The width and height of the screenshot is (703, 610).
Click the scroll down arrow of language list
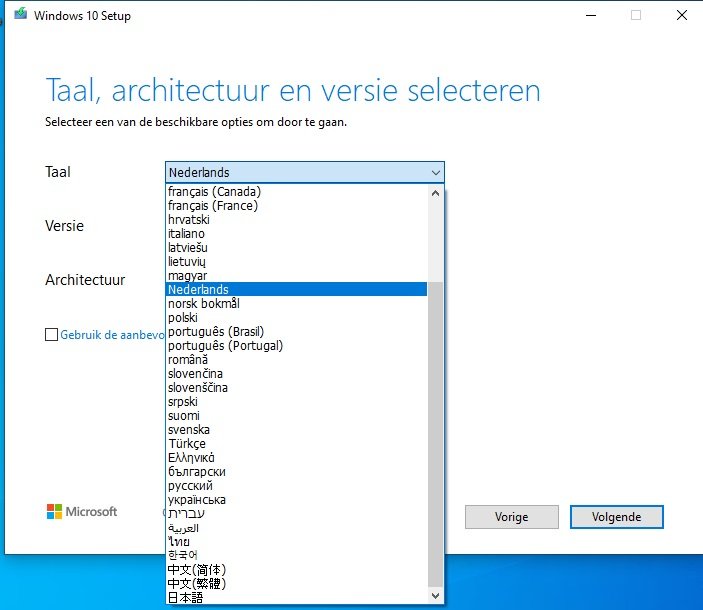435,596
